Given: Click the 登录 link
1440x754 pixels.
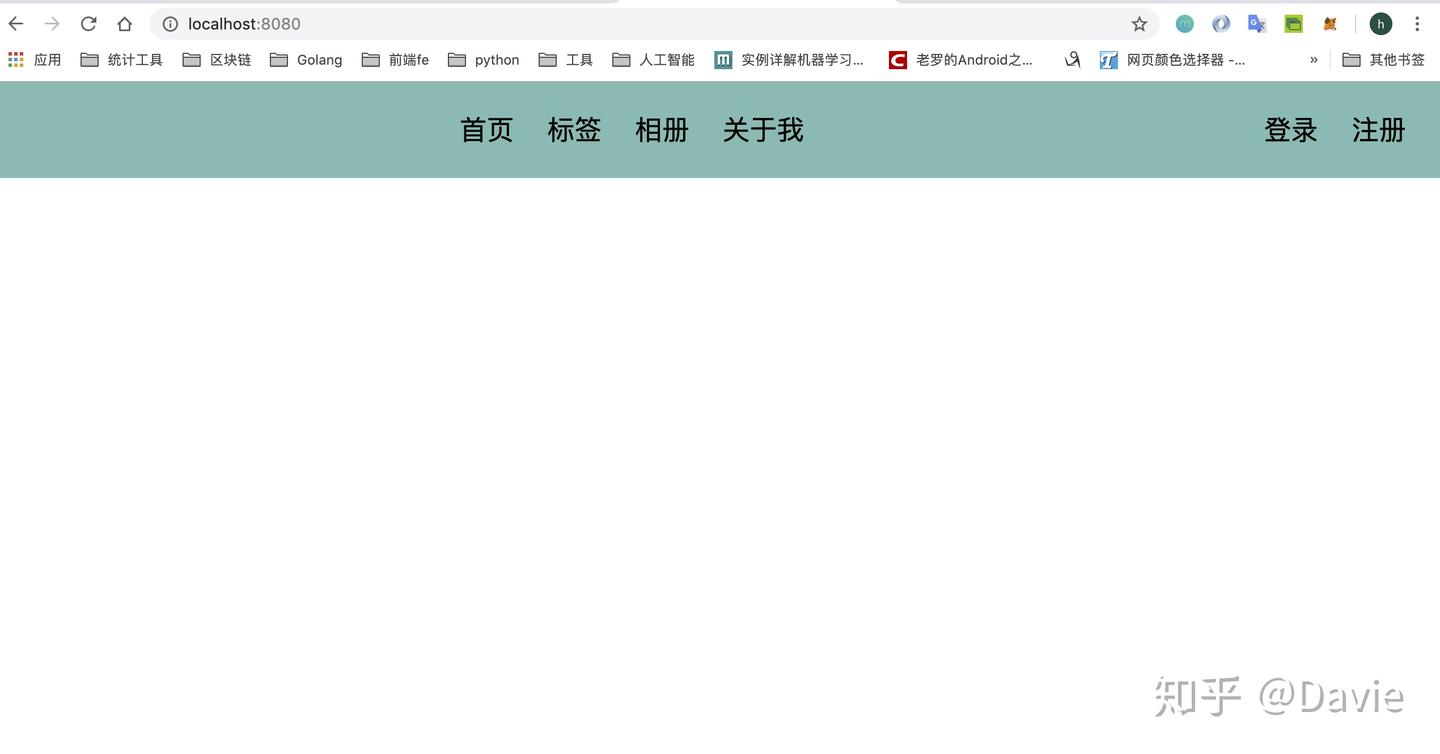Looking at the screenshot, I should (x=1290, y=129).
